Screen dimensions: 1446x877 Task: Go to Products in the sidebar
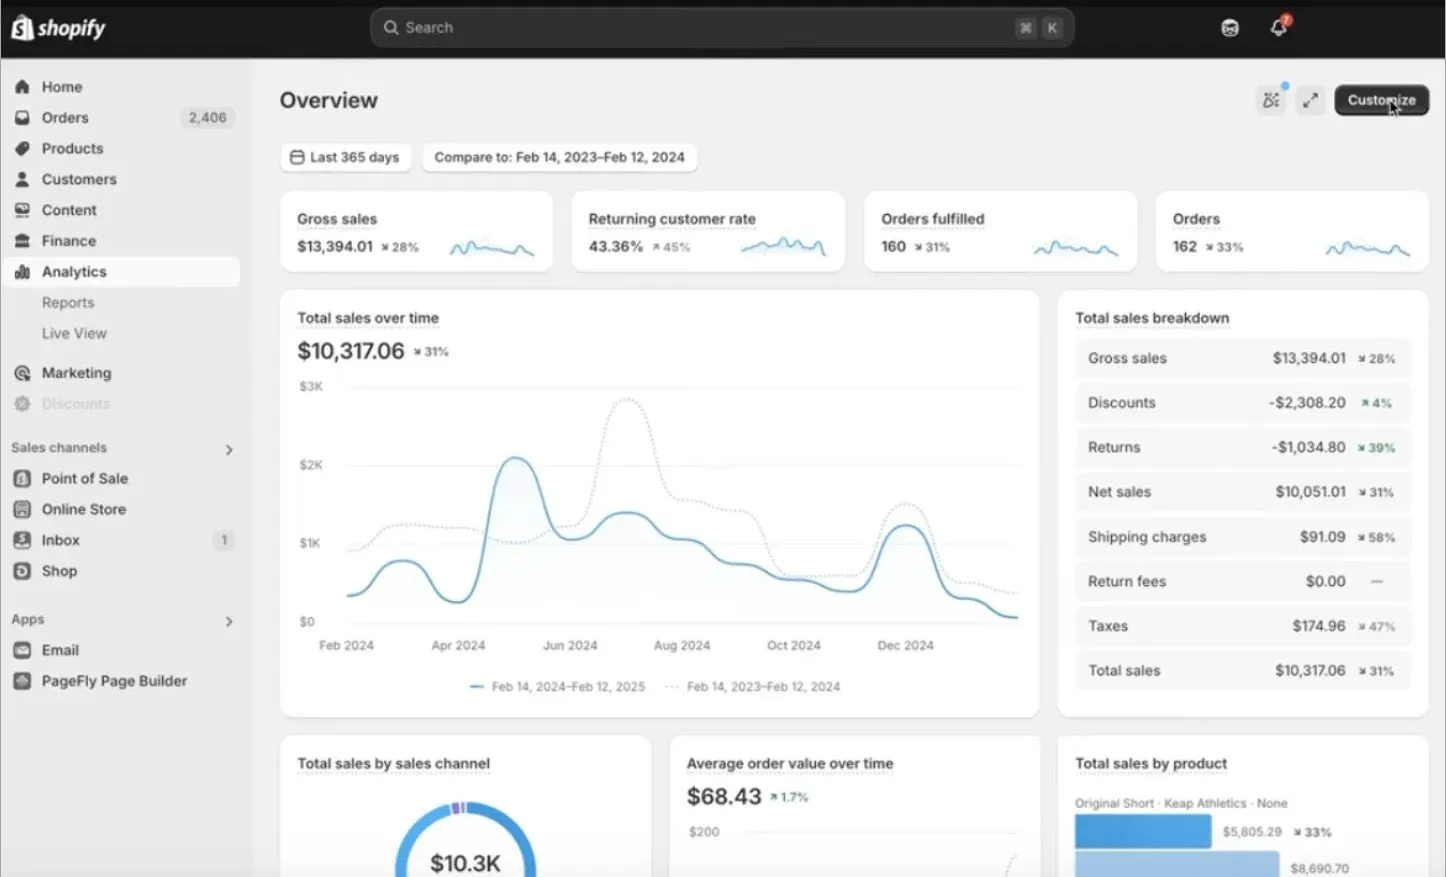point(72,149)
